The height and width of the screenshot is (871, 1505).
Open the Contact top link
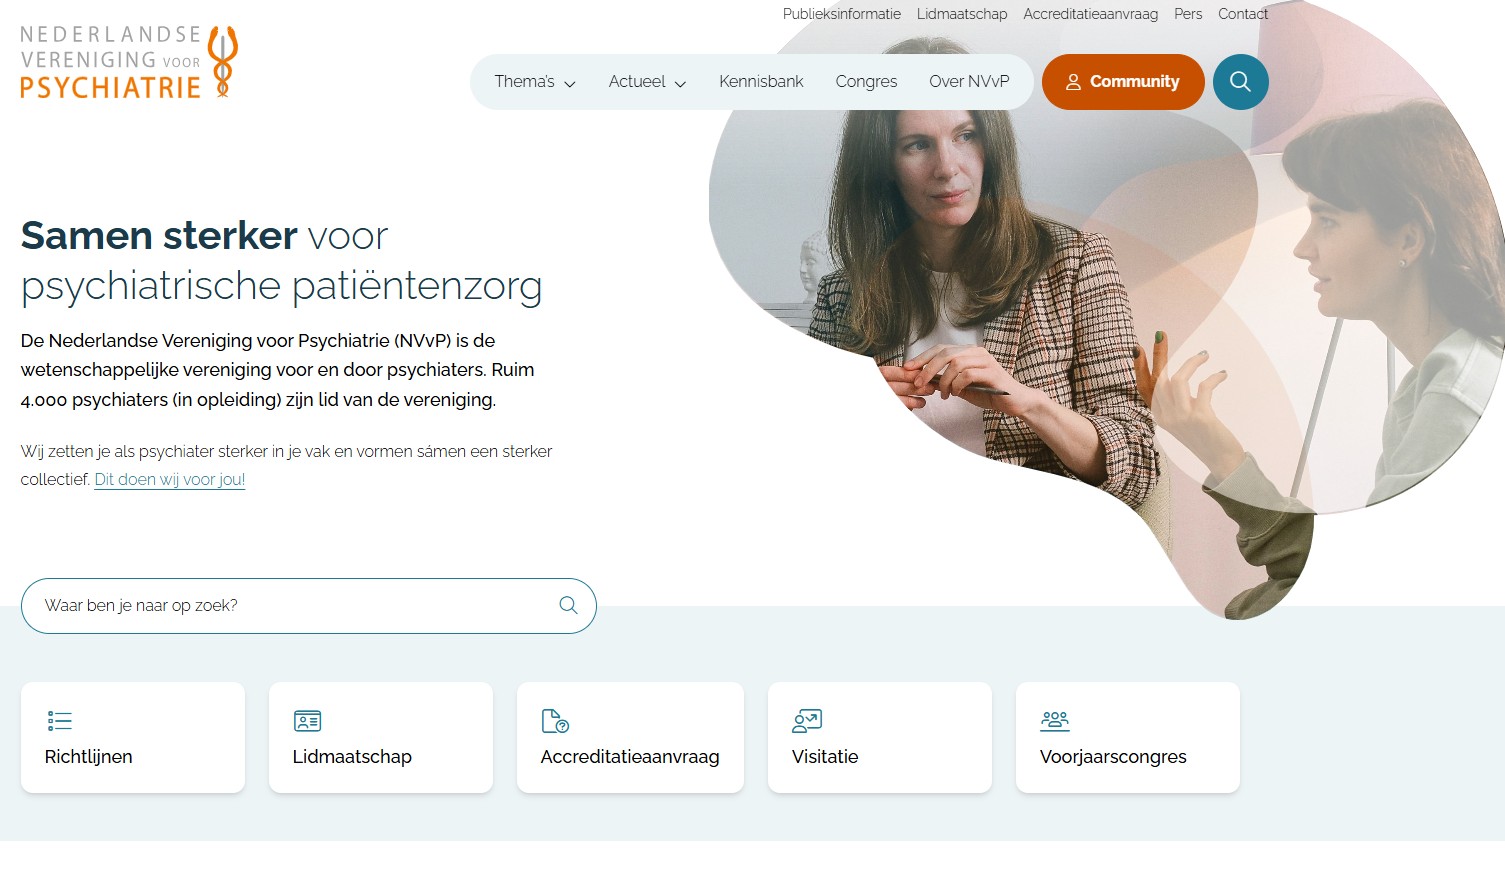(1243, 14)
